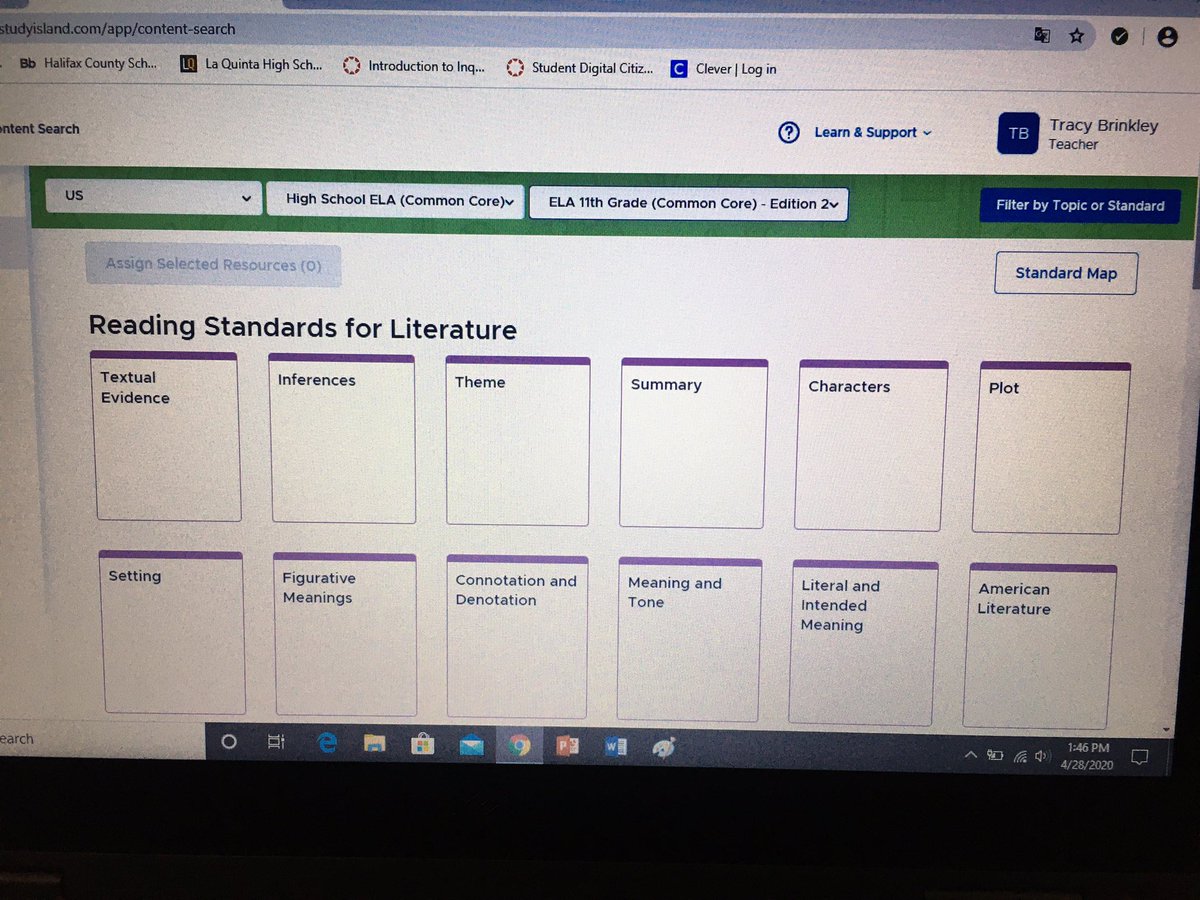
Task: Click the battery status tray icon
Action: 994,756
